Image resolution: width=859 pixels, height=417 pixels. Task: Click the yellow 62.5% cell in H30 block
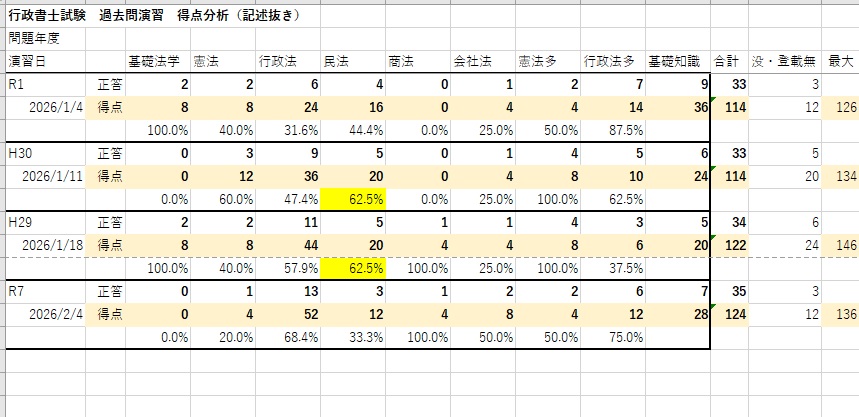tap(352, 198)
